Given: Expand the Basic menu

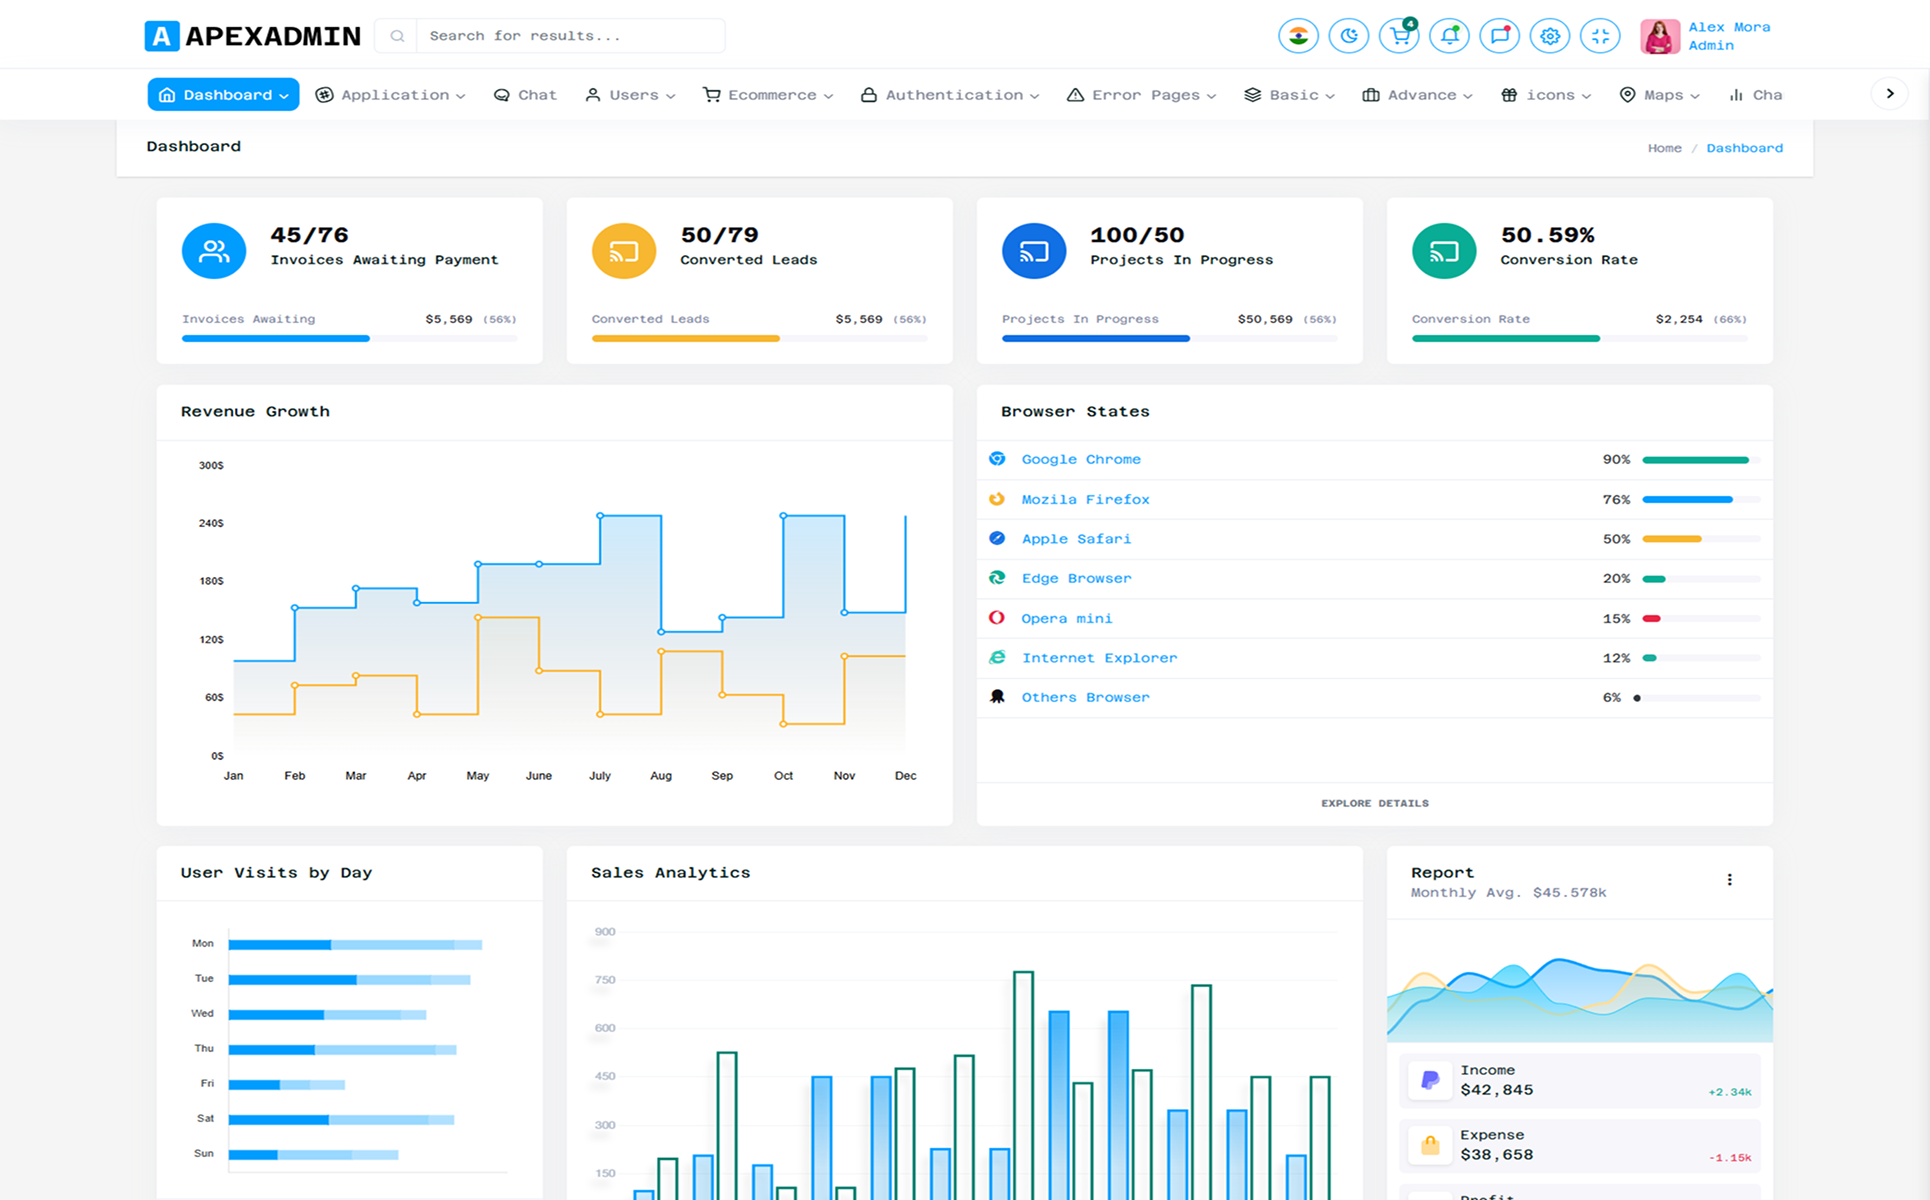Looking at the screenshot, I should click(x=1289, y=95).
